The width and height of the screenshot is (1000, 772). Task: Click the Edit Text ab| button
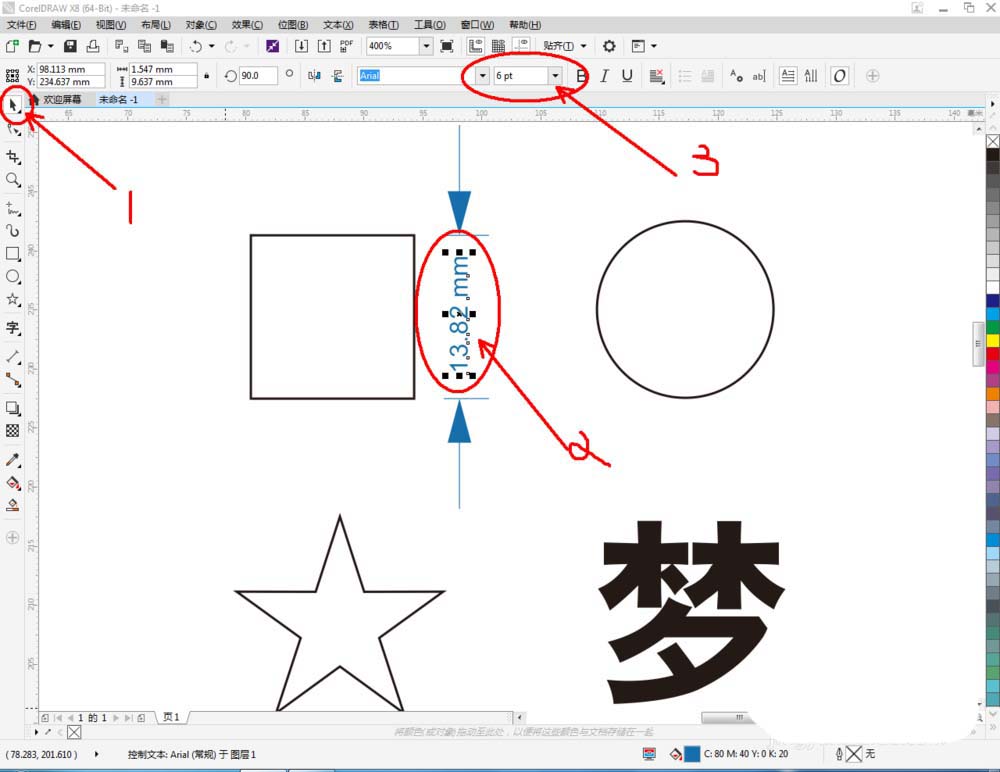click(758, 76)
